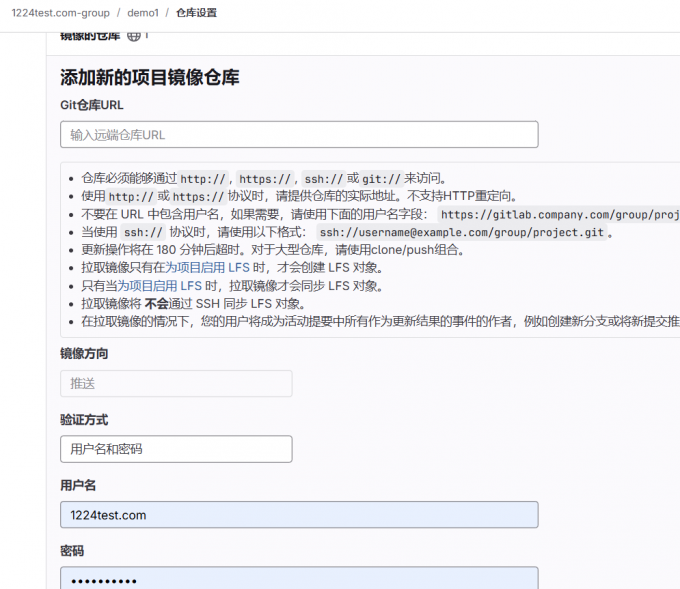Click the 用户名 field containing 1224test.com
The width and height of the screenshot is (680, 589).
(299, 515)
